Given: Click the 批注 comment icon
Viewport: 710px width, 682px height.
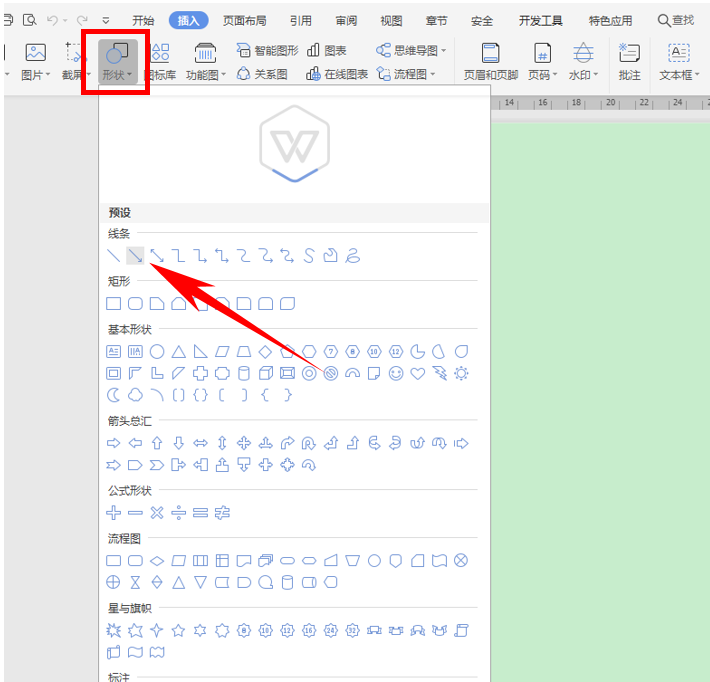Looking at the screenshot, I should 629,62.
